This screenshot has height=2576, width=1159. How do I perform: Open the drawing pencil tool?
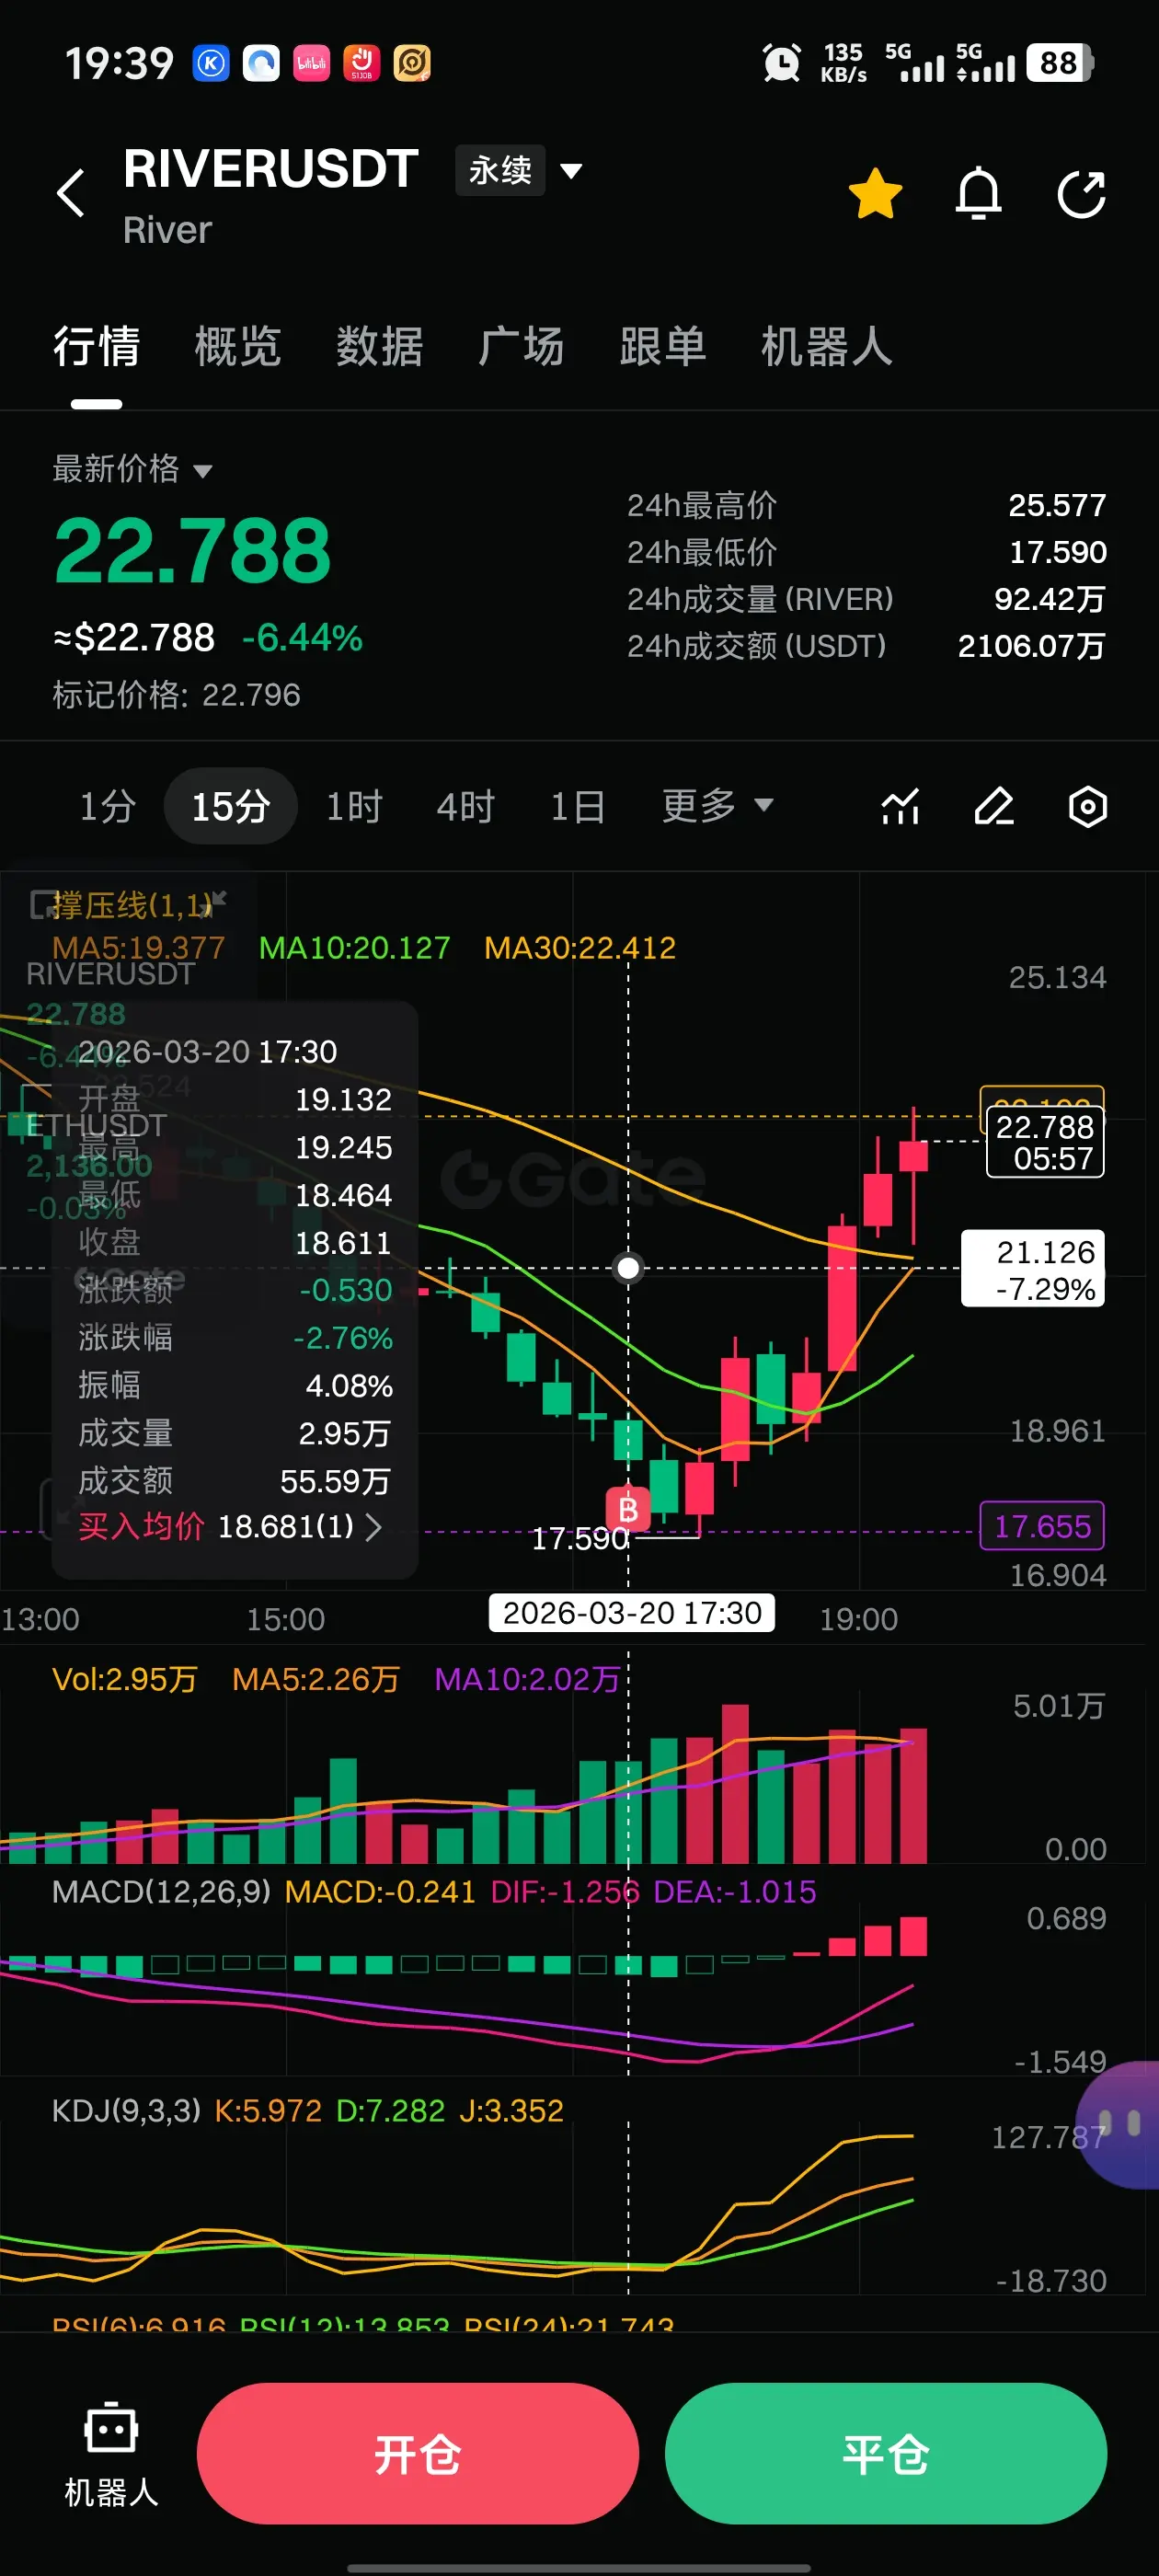[994, 806]
